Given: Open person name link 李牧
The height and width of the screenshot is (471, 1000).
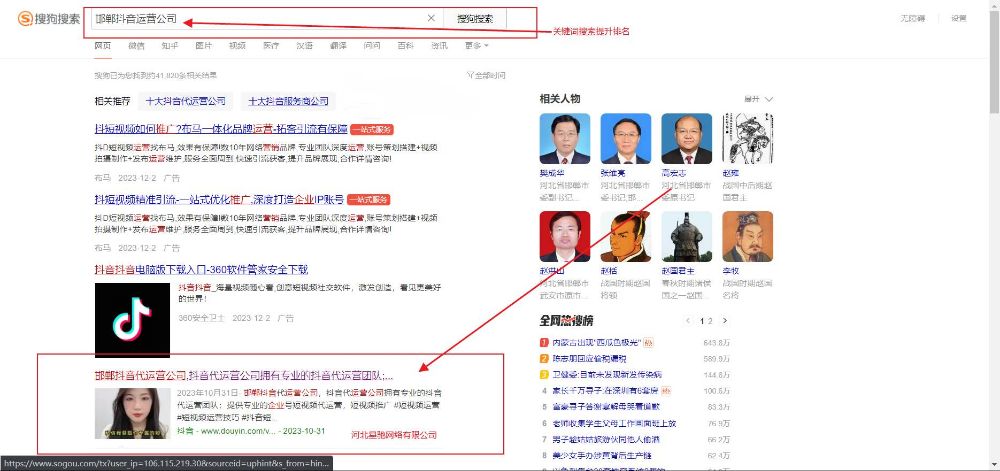Looking at the screenshot, I should point(731,271).
